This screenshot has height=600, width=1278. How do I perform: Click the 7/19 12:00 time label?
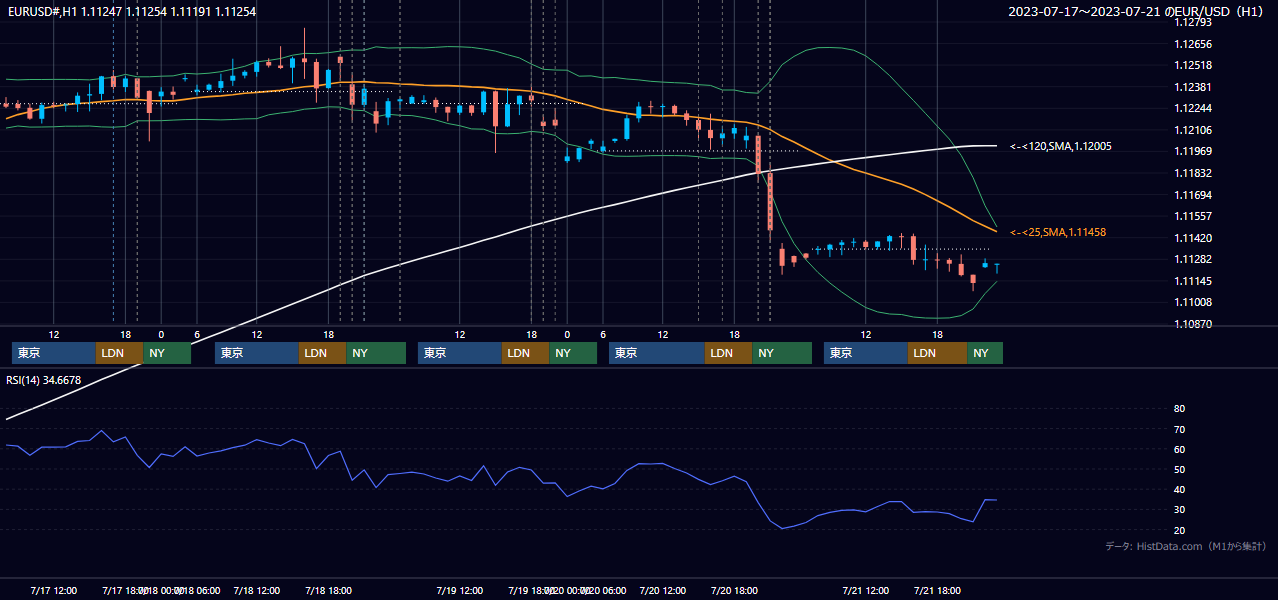tap(459, 590)
